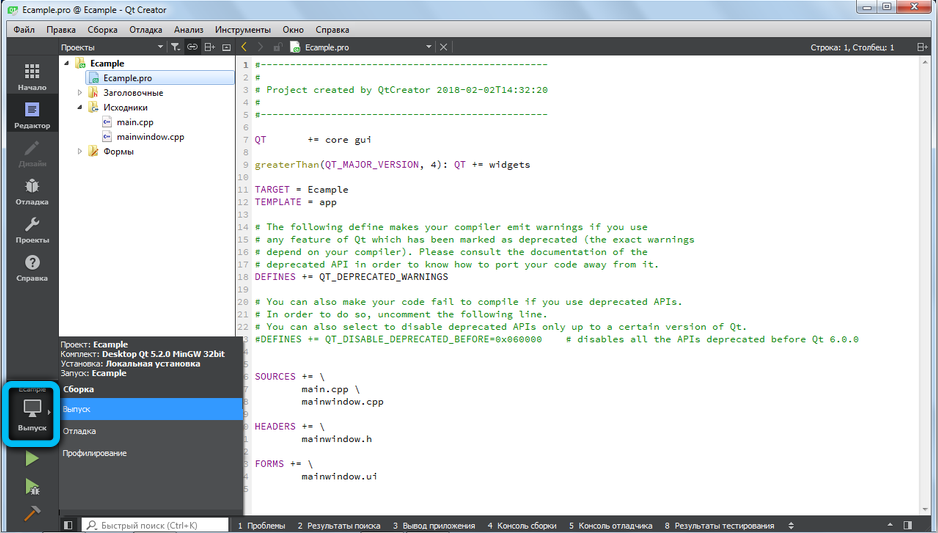Click the green Run button
Viewport: 938px width, 533px height.
point(32,459)
